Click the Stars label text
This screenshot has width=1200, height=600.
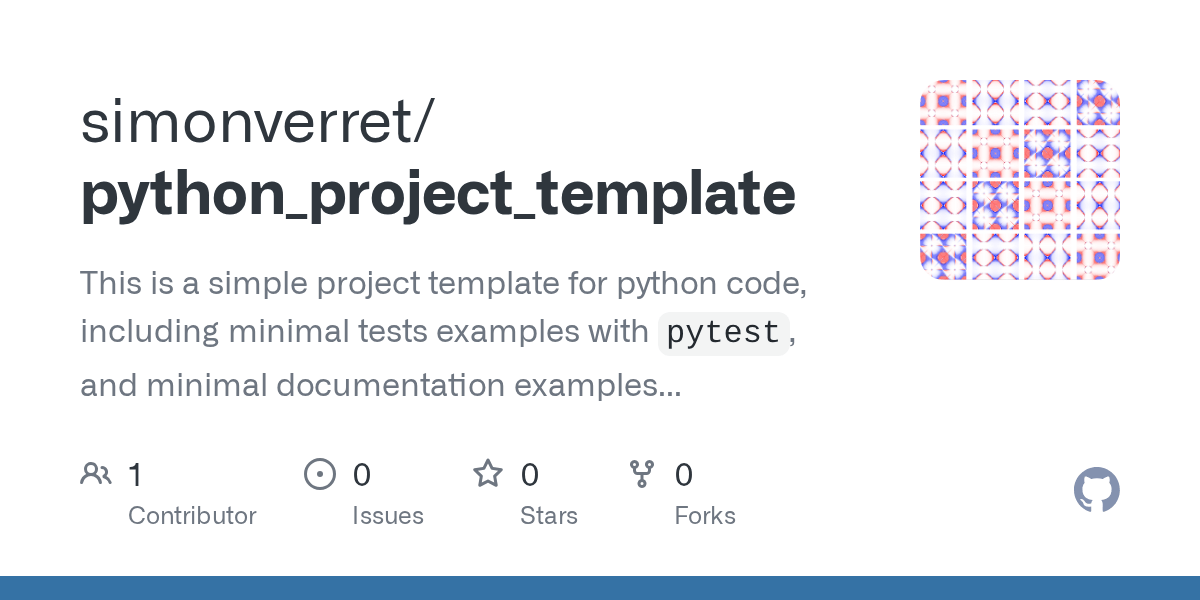pos(549,516)
